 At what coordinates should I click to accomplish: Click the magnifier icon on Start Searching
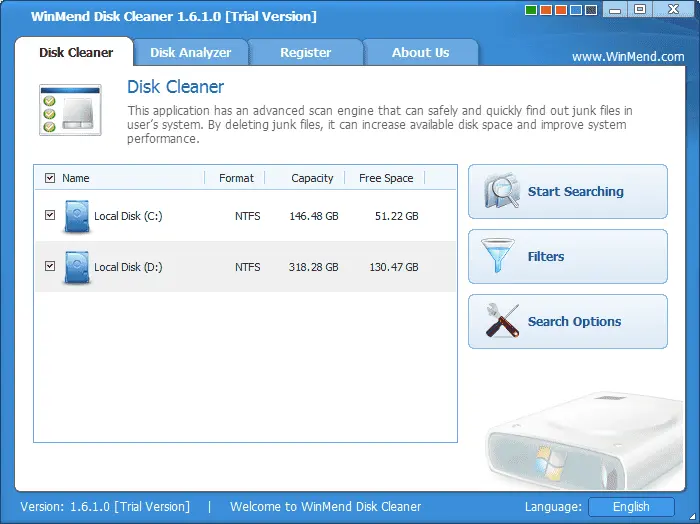[502, 191]
